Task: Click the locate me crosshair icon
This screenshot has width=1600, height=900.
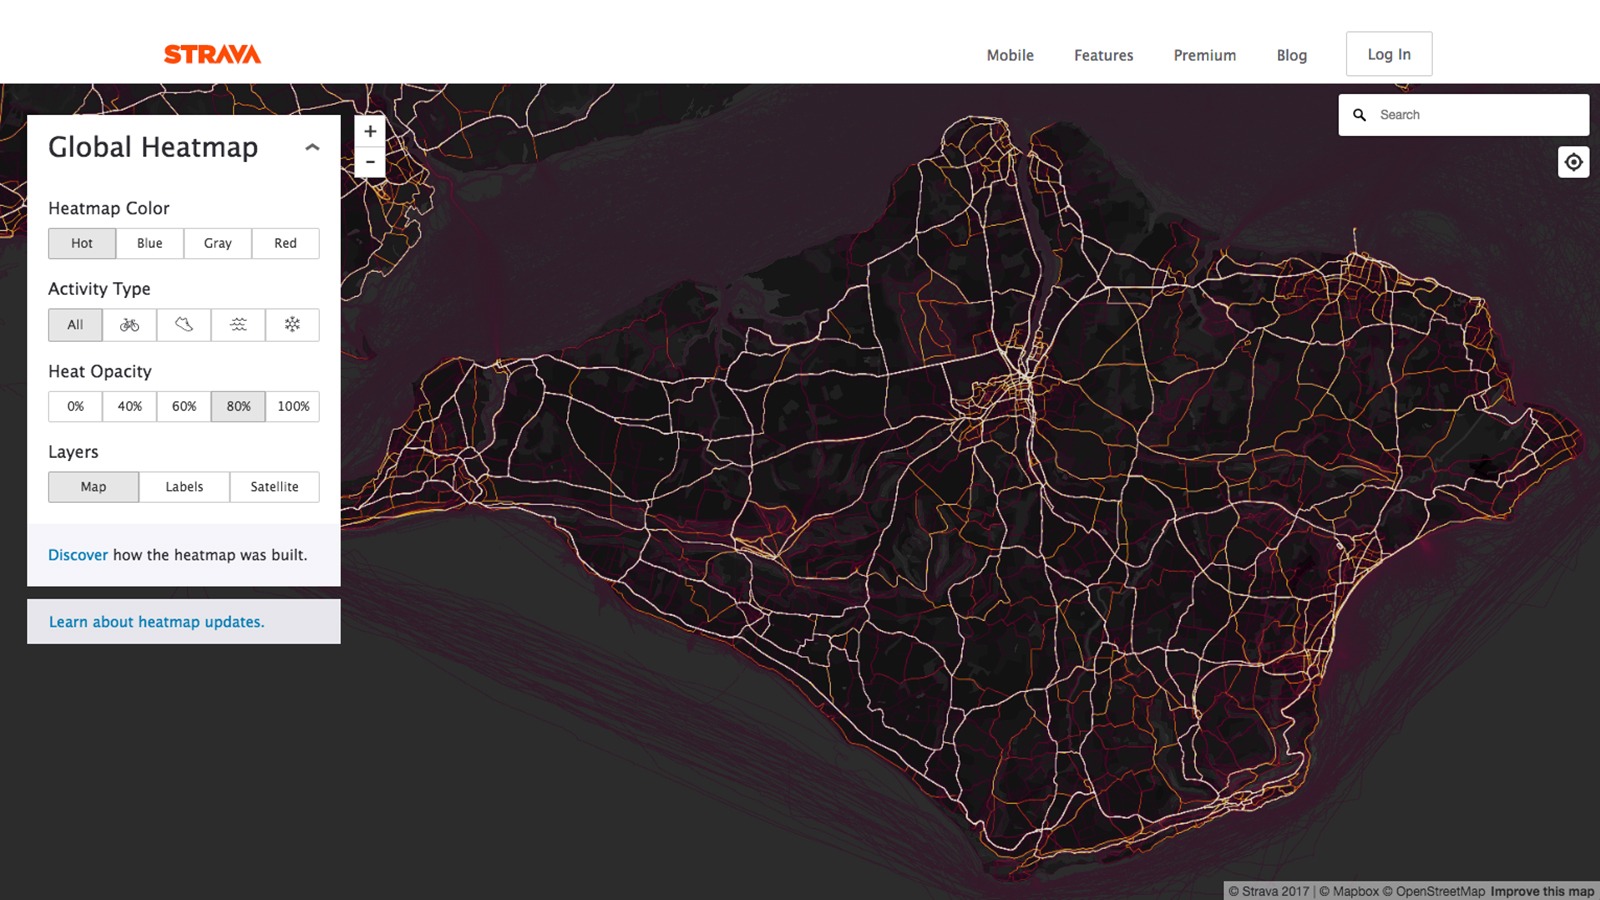Action: (x=1573, y=162)
